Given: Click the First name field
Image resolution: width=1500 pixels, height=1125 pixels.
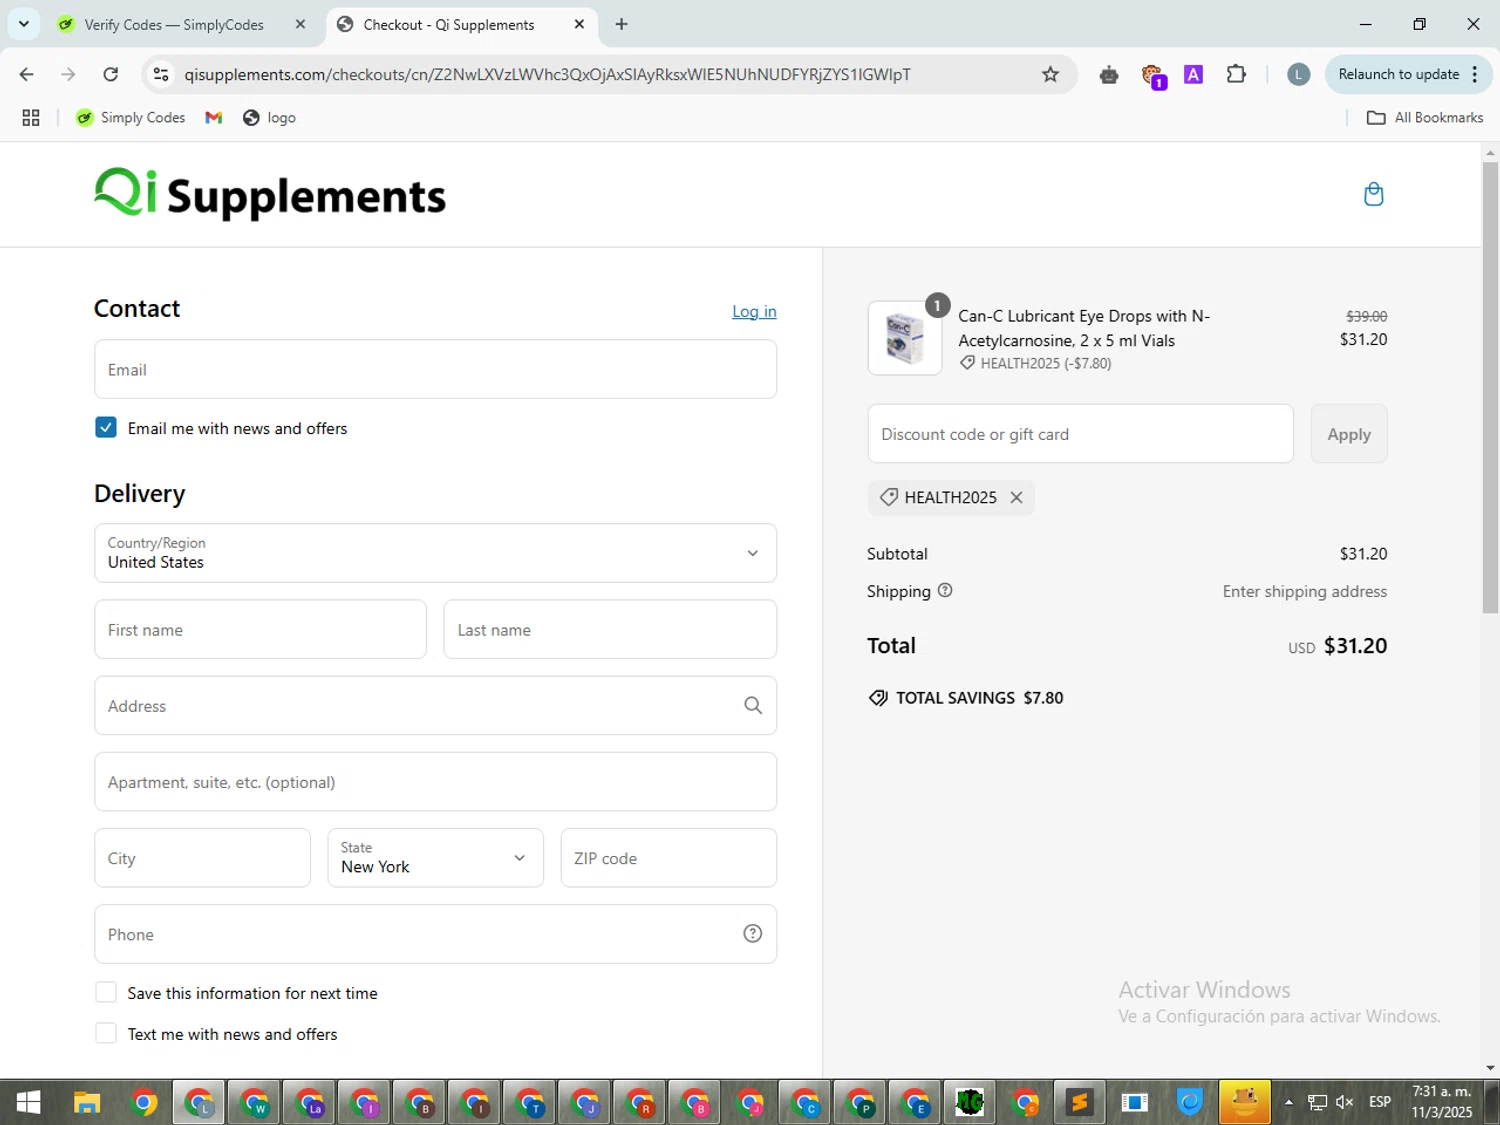Looking at the screenshot, I should (x=260, y=630).
